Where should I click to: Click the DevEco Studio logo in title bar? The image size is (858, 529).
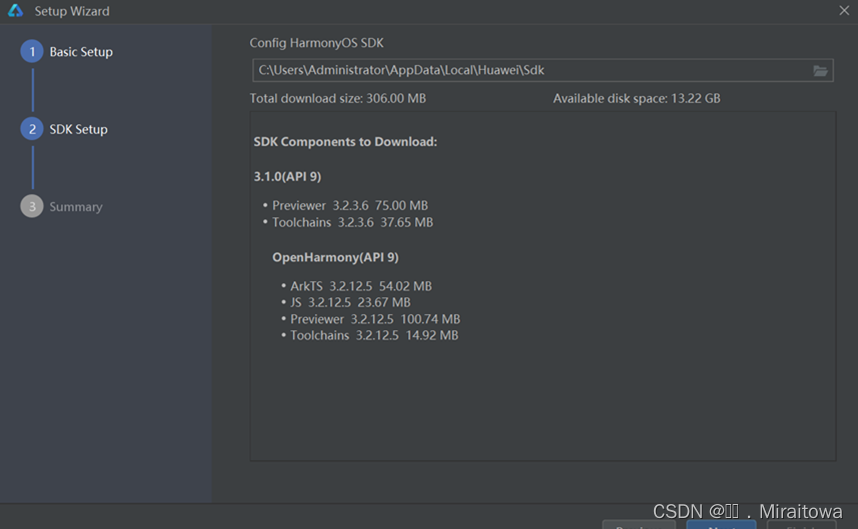click(x=15, y=10)
